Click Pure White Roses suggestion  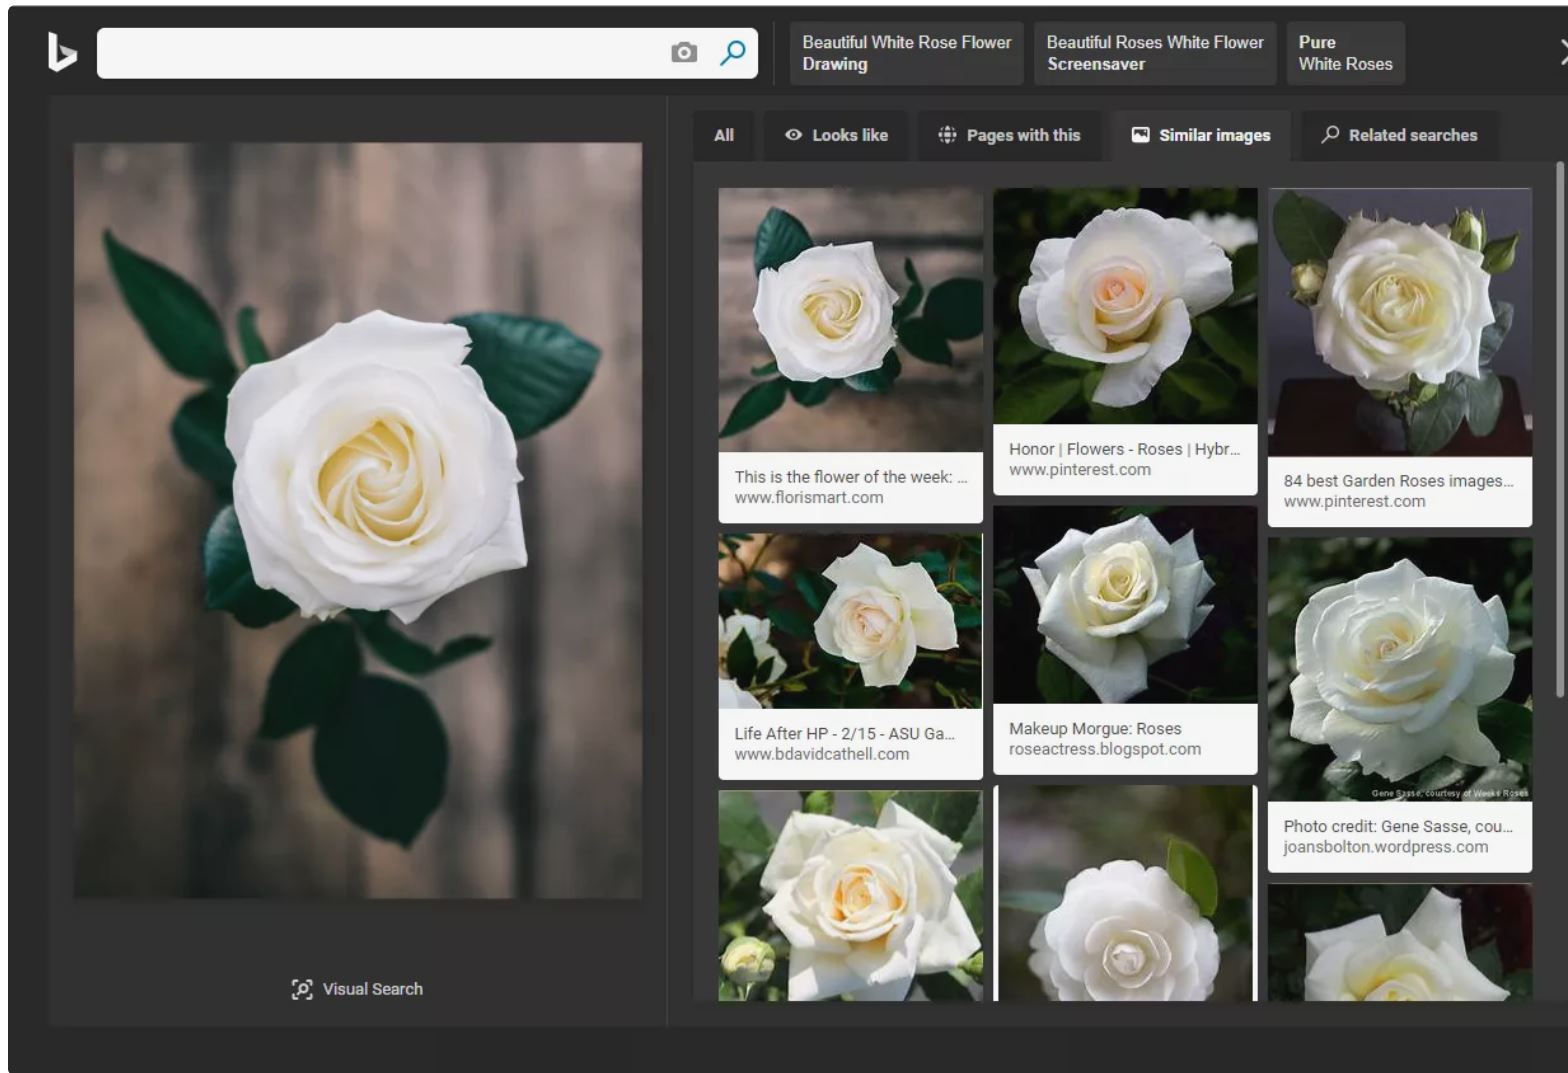[1345, 53]
